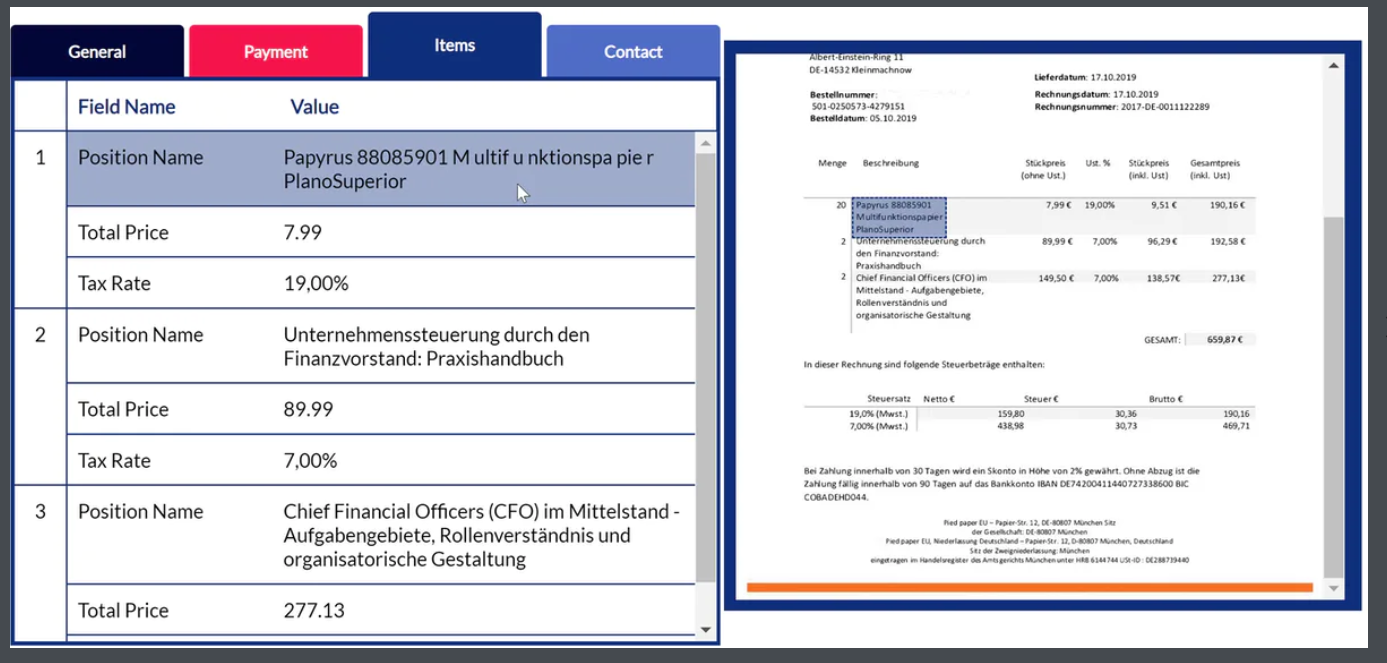Viewport: 1387px width, 663px height.
Task: Click the 277,13€ Gesamtpreis in invoice
Action: [1227, 278]
